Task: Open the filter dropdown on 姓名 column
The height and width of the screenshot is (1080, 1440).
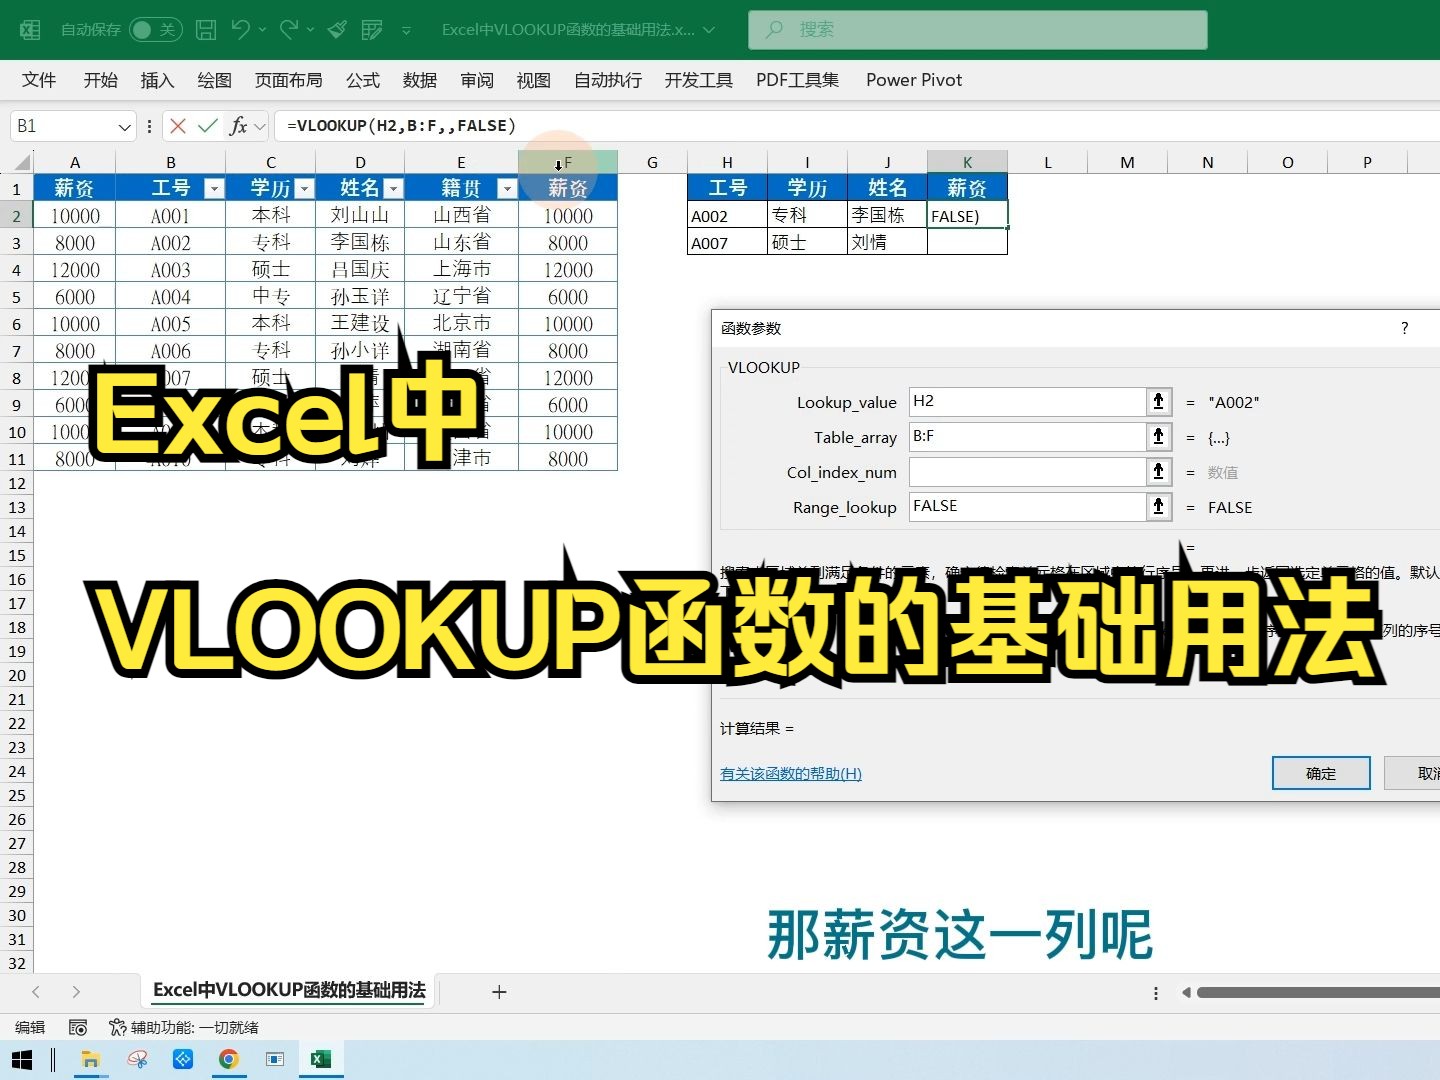Action: (394, 188)
